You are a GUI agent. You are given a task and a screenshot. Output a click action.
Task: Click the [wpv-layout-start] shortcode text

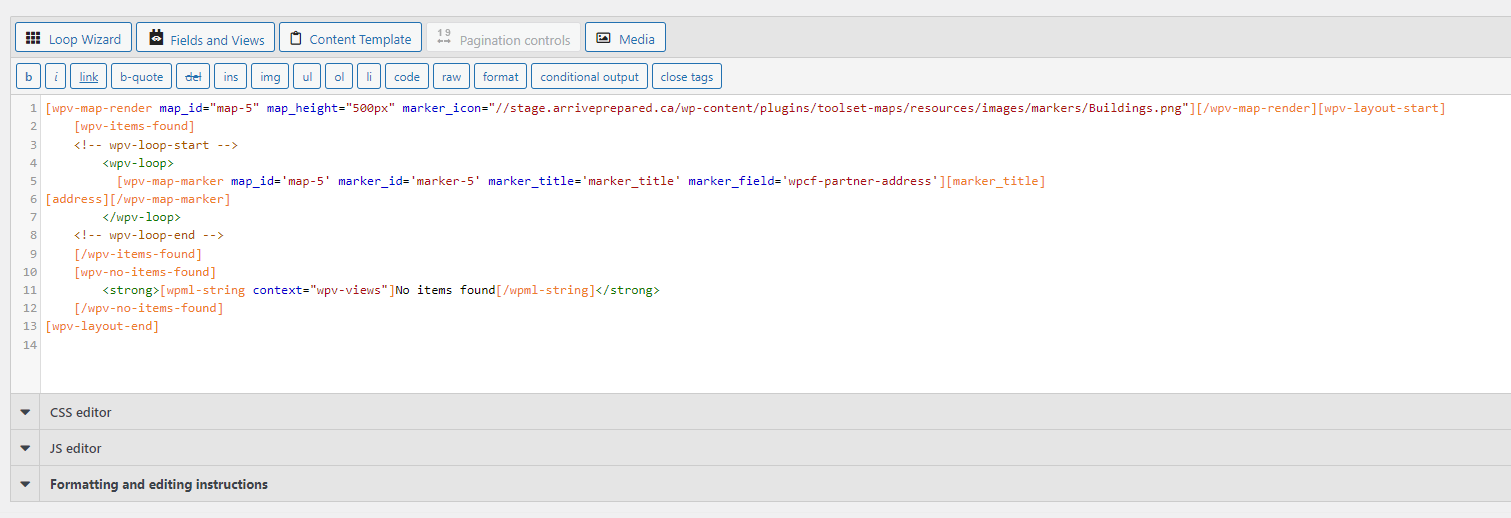coord(1382,108)
